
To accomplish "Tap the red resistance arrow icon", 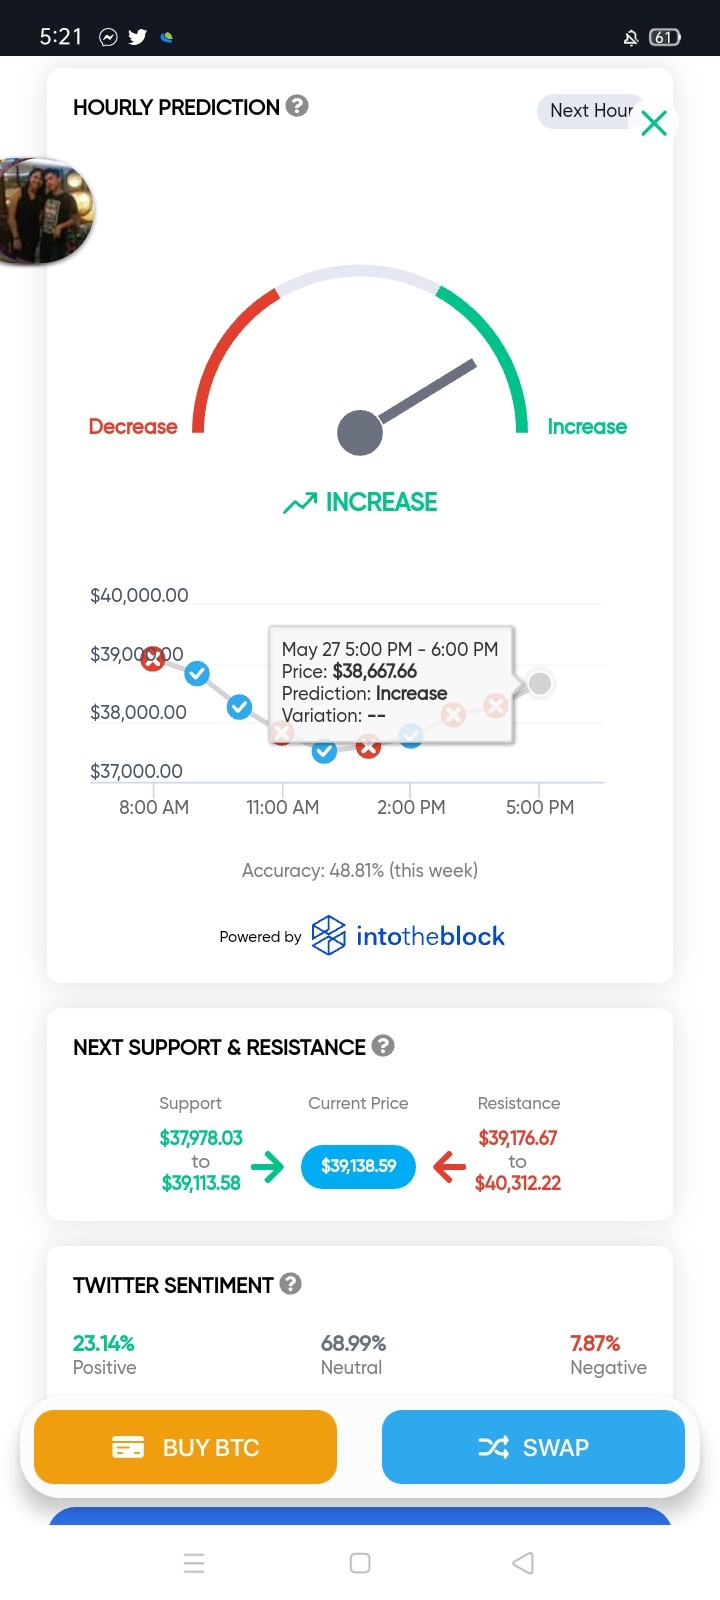I will (450, 1166).
